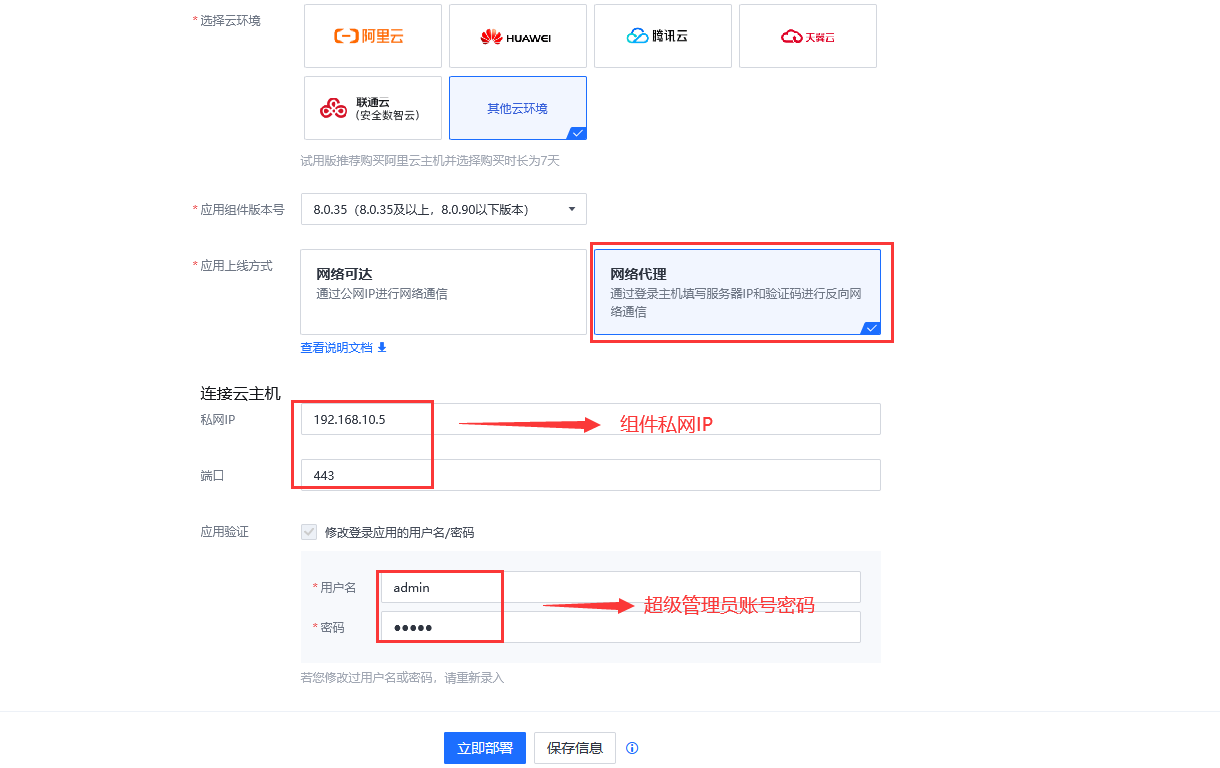Click the info icon beside 保存信息
Screen dimensions: 1220x768
632,748
